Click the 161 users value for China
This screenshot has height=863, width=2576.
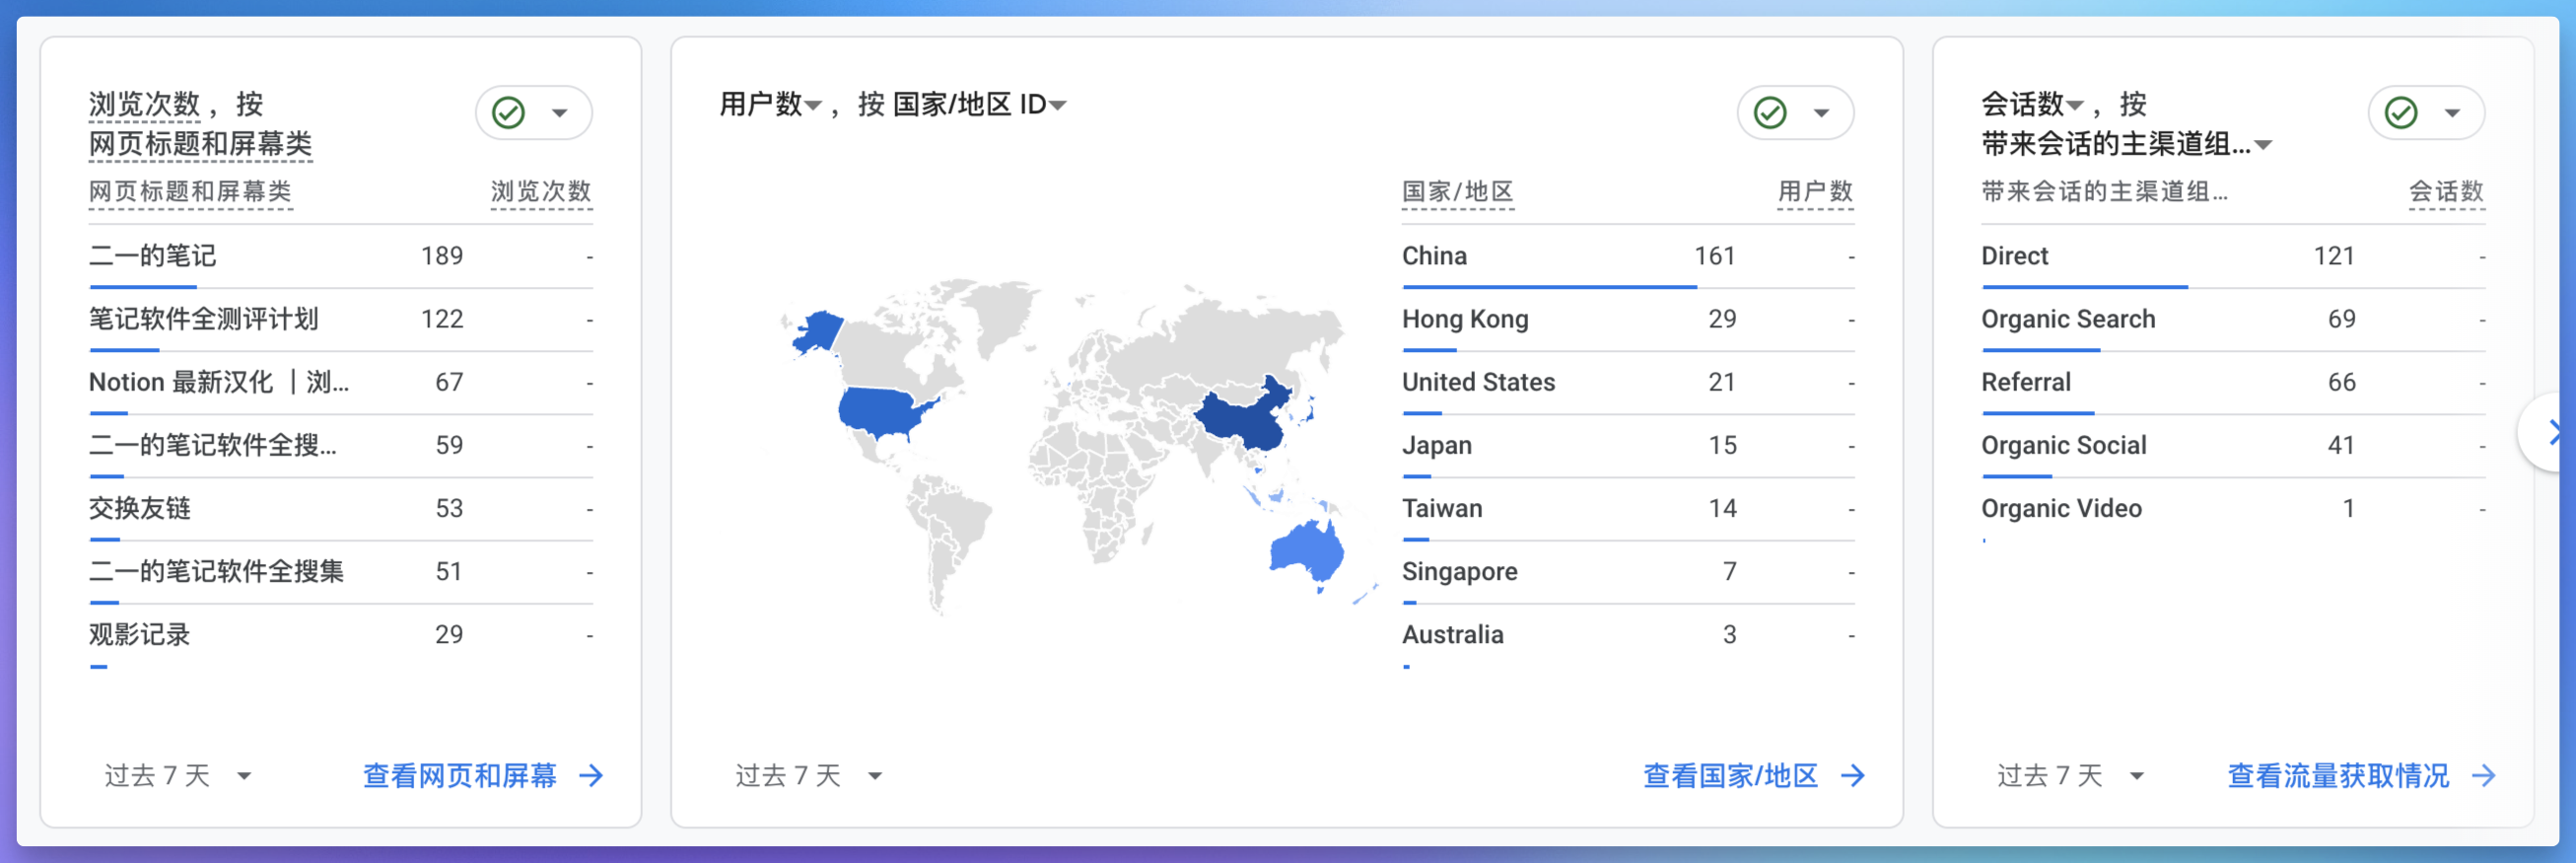coord(1714,256)
